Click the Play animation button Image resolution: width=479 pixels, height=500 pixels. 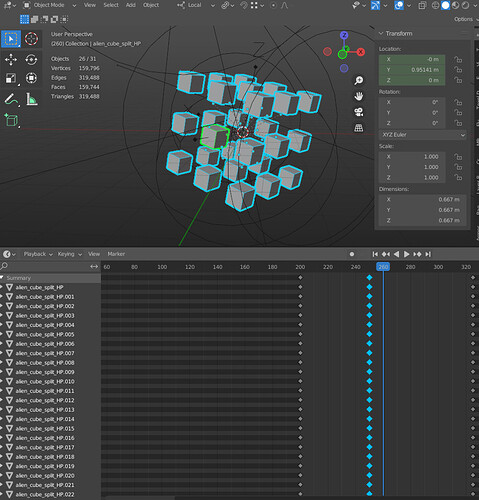coord(406,254)
